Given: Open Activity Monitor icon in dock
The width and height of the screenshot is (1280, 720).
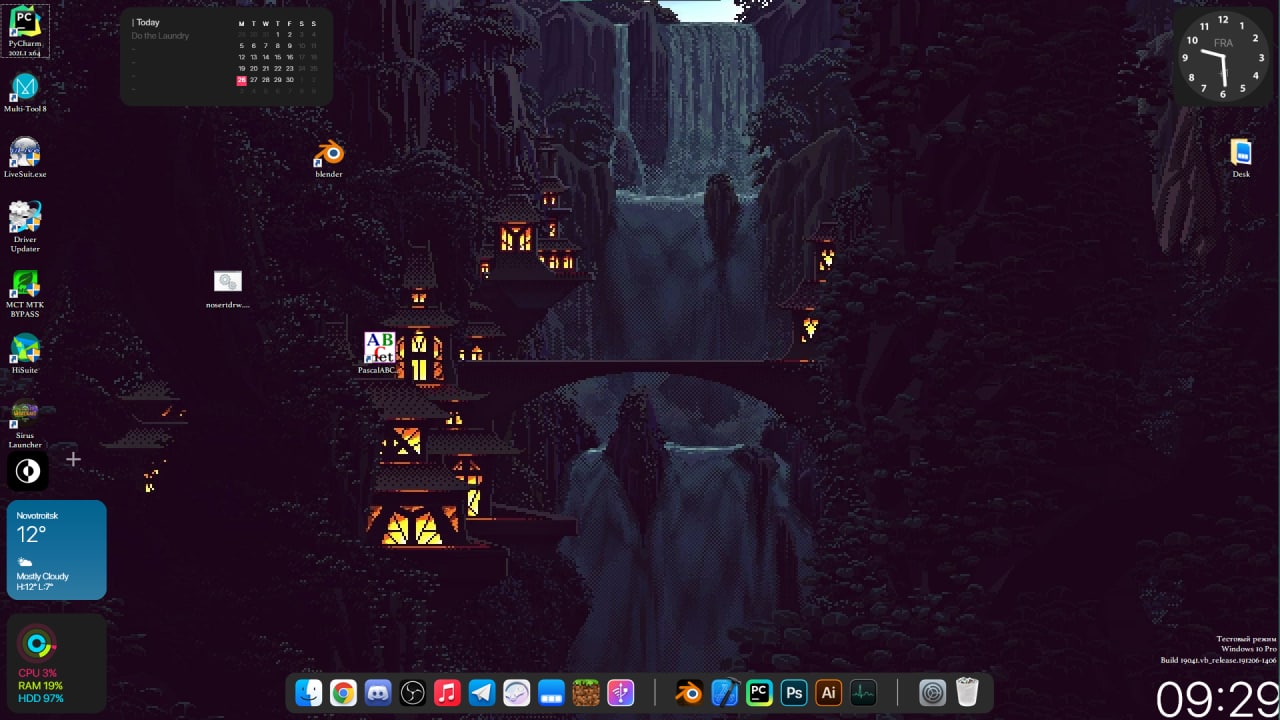Looking at the screenshot, I should (x=863, y=693).
